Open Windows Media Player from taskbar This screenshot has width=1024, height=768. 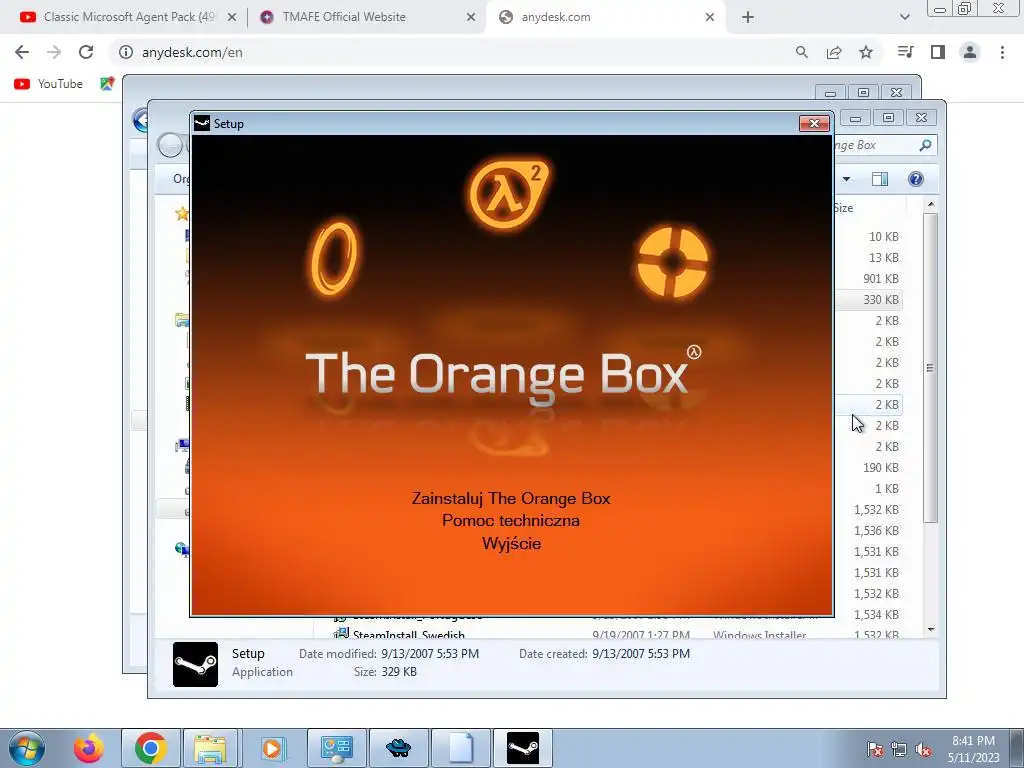pos(272,748)
